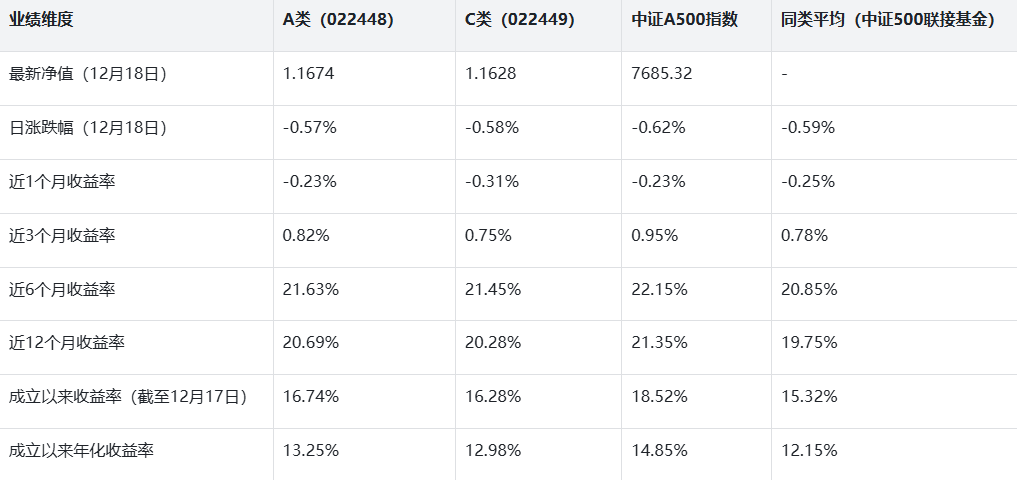Select the A类 latest net value 1.1674
Screen dimensions: 1017x480
pyautogui.click(x=308, y=74)
